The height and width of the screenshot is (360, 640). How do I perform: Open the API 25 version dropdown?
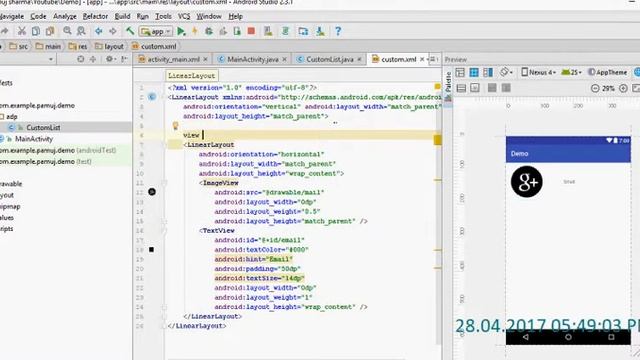[571, 72]
